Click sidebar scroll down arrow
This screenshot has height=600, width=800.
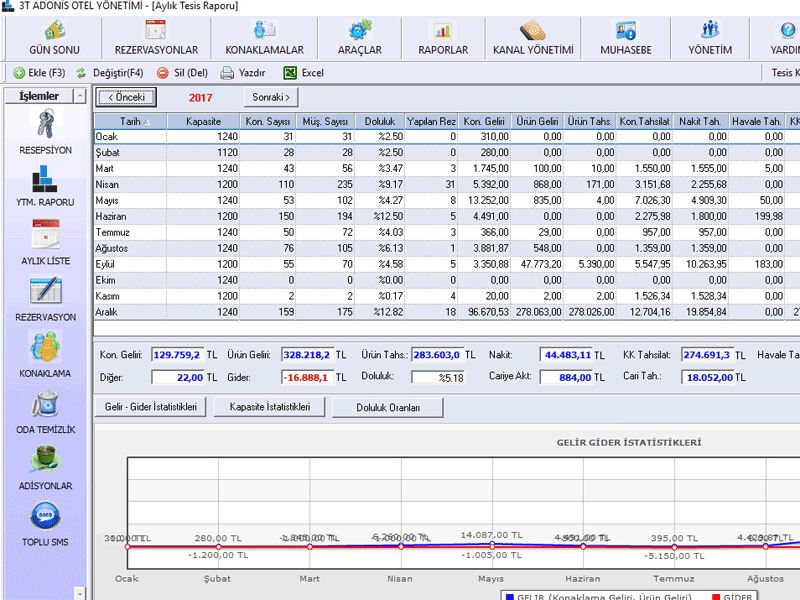click(x=80, y=593)
